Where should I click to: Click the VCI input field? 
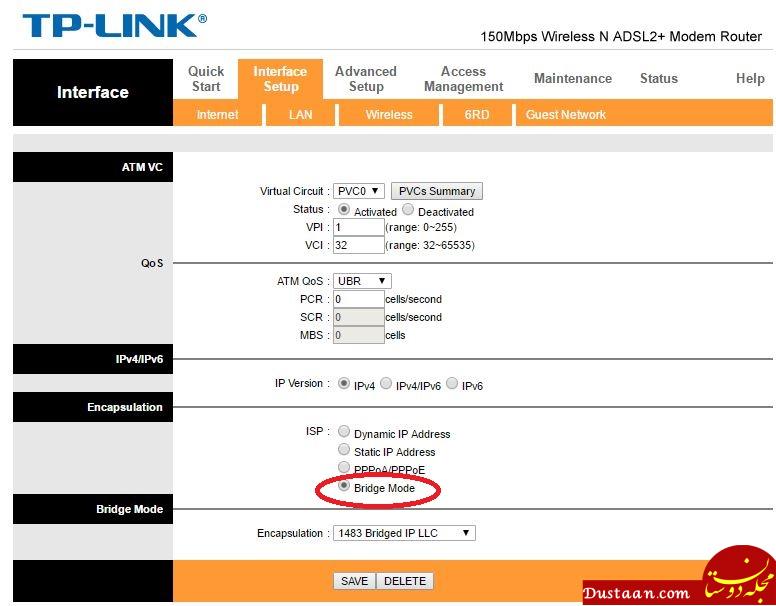click(358, 245)
